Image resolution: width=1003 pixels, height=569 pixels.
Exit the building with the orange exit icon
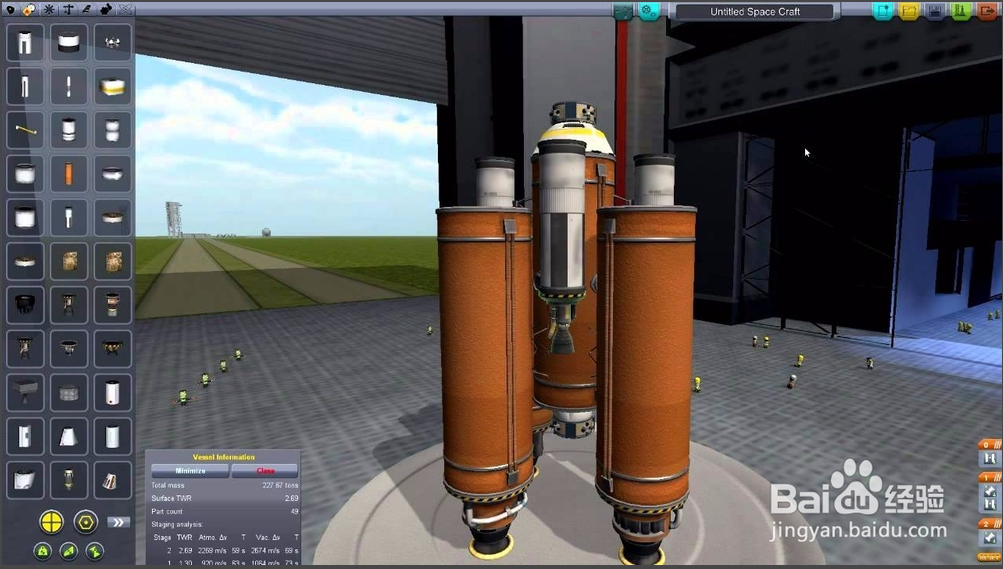[987, 11]
